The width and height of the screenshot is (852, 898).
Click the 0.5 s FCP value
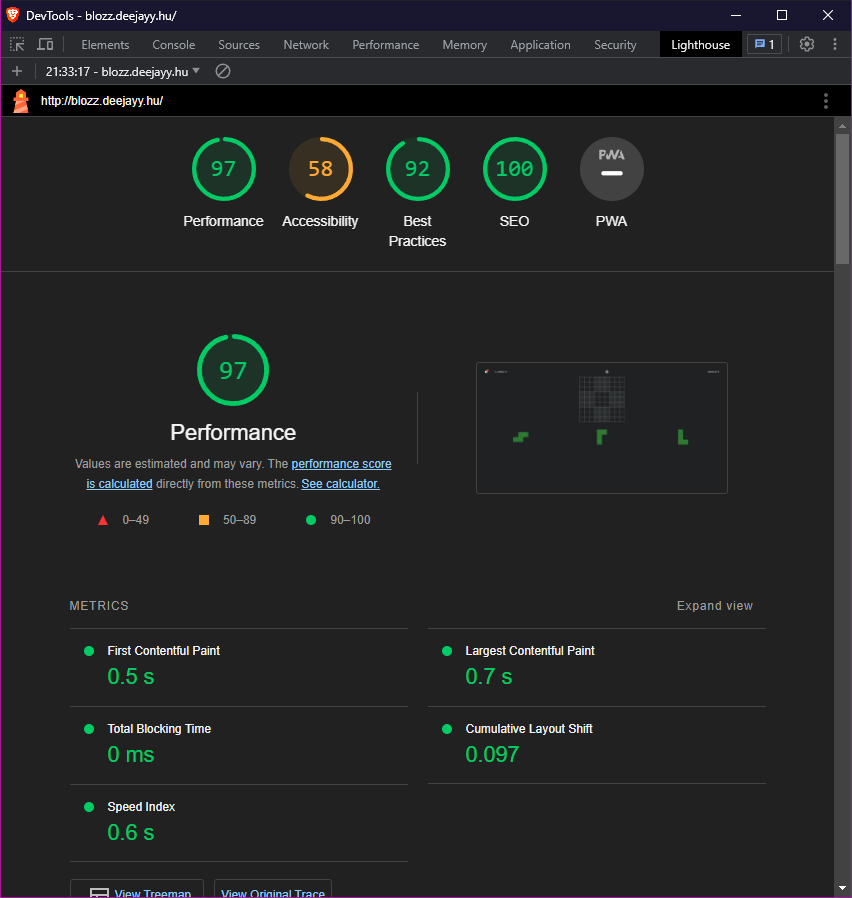pos(131,676)
